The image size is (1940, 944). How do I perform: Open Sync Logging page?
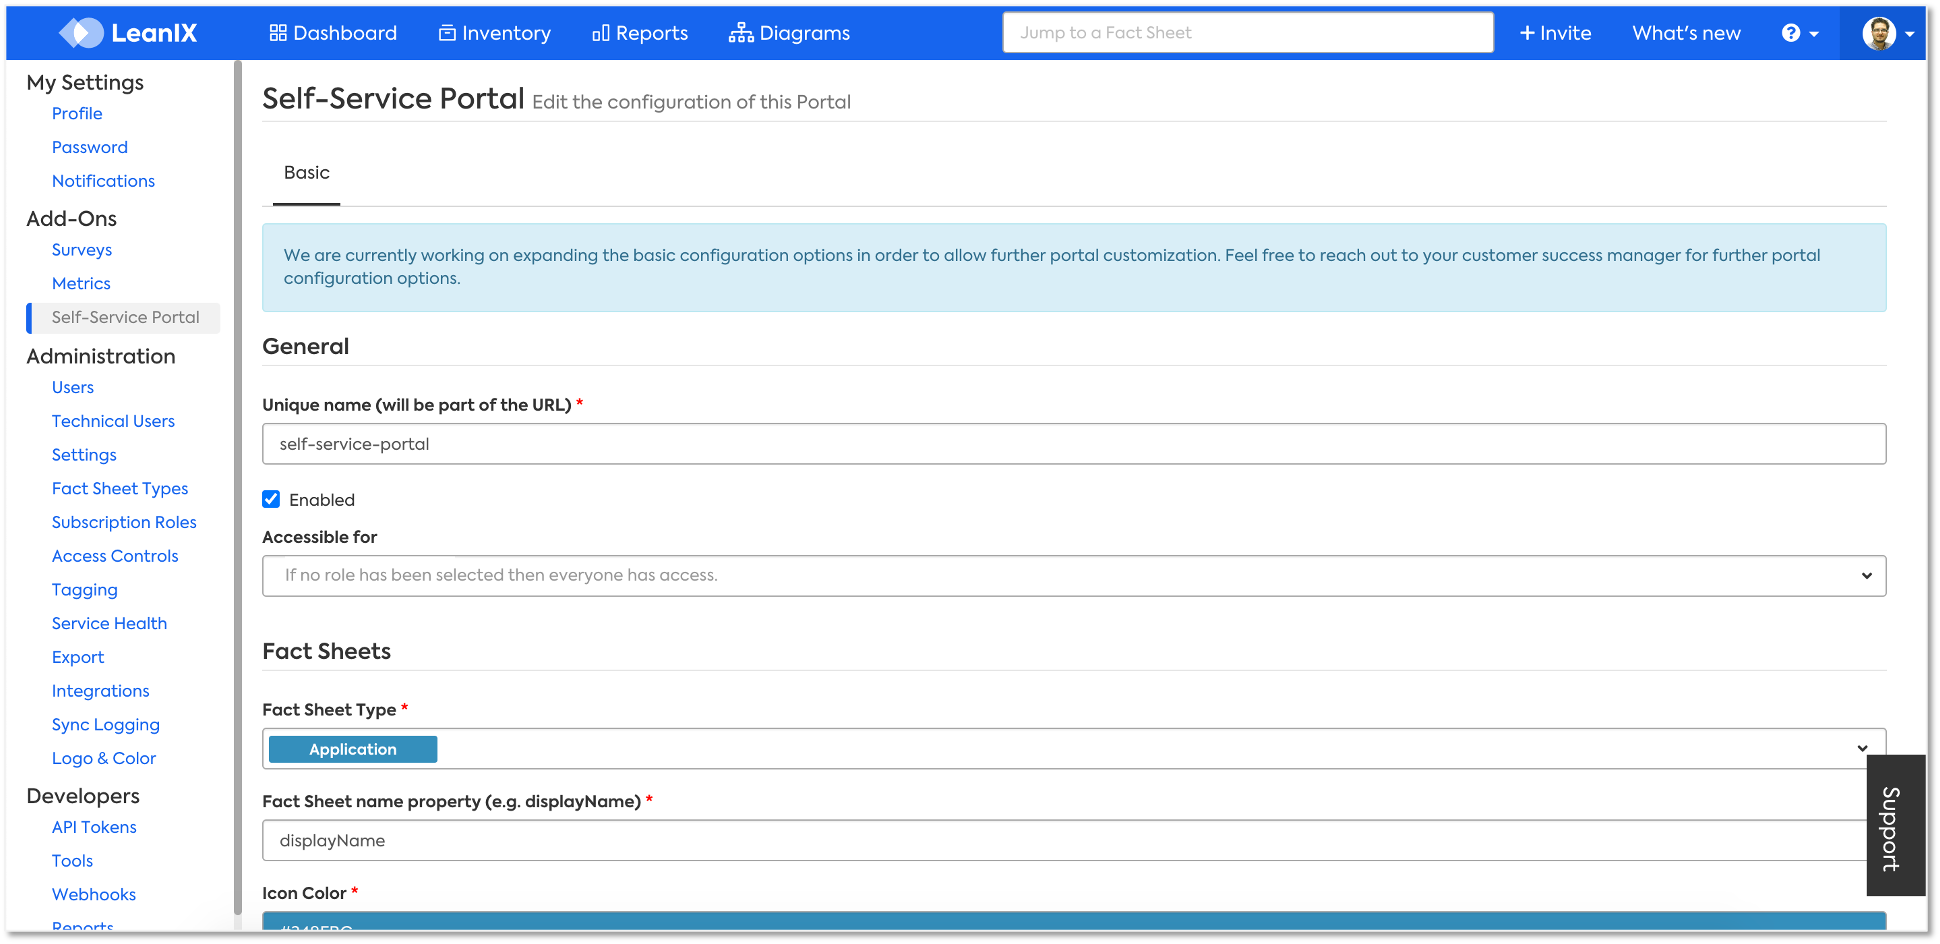pos(106,725)
